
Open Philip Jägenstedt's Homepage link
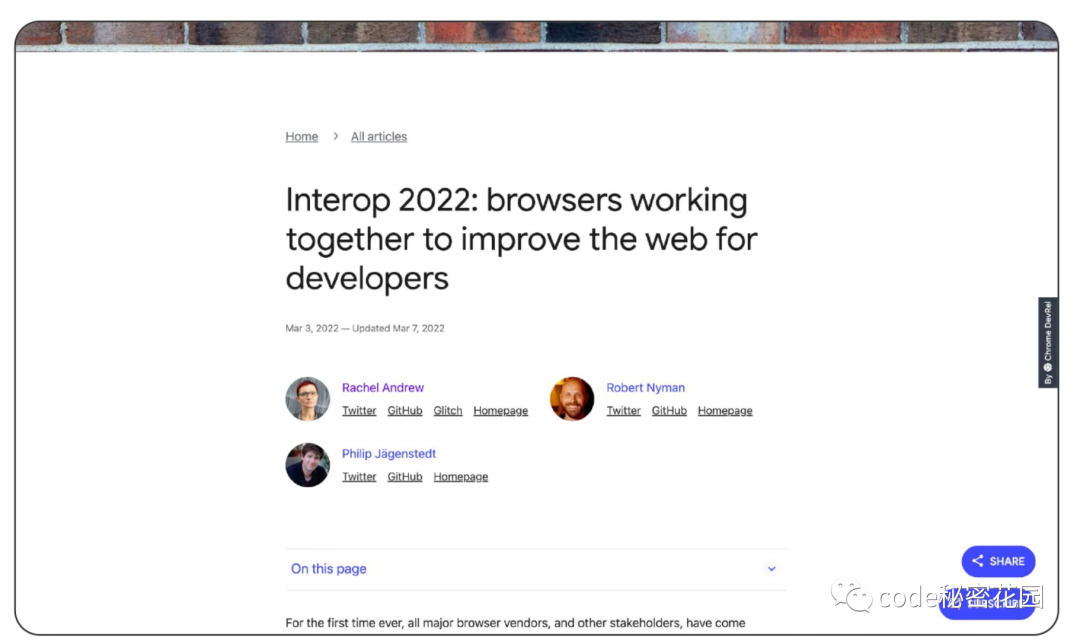(461, 477)
